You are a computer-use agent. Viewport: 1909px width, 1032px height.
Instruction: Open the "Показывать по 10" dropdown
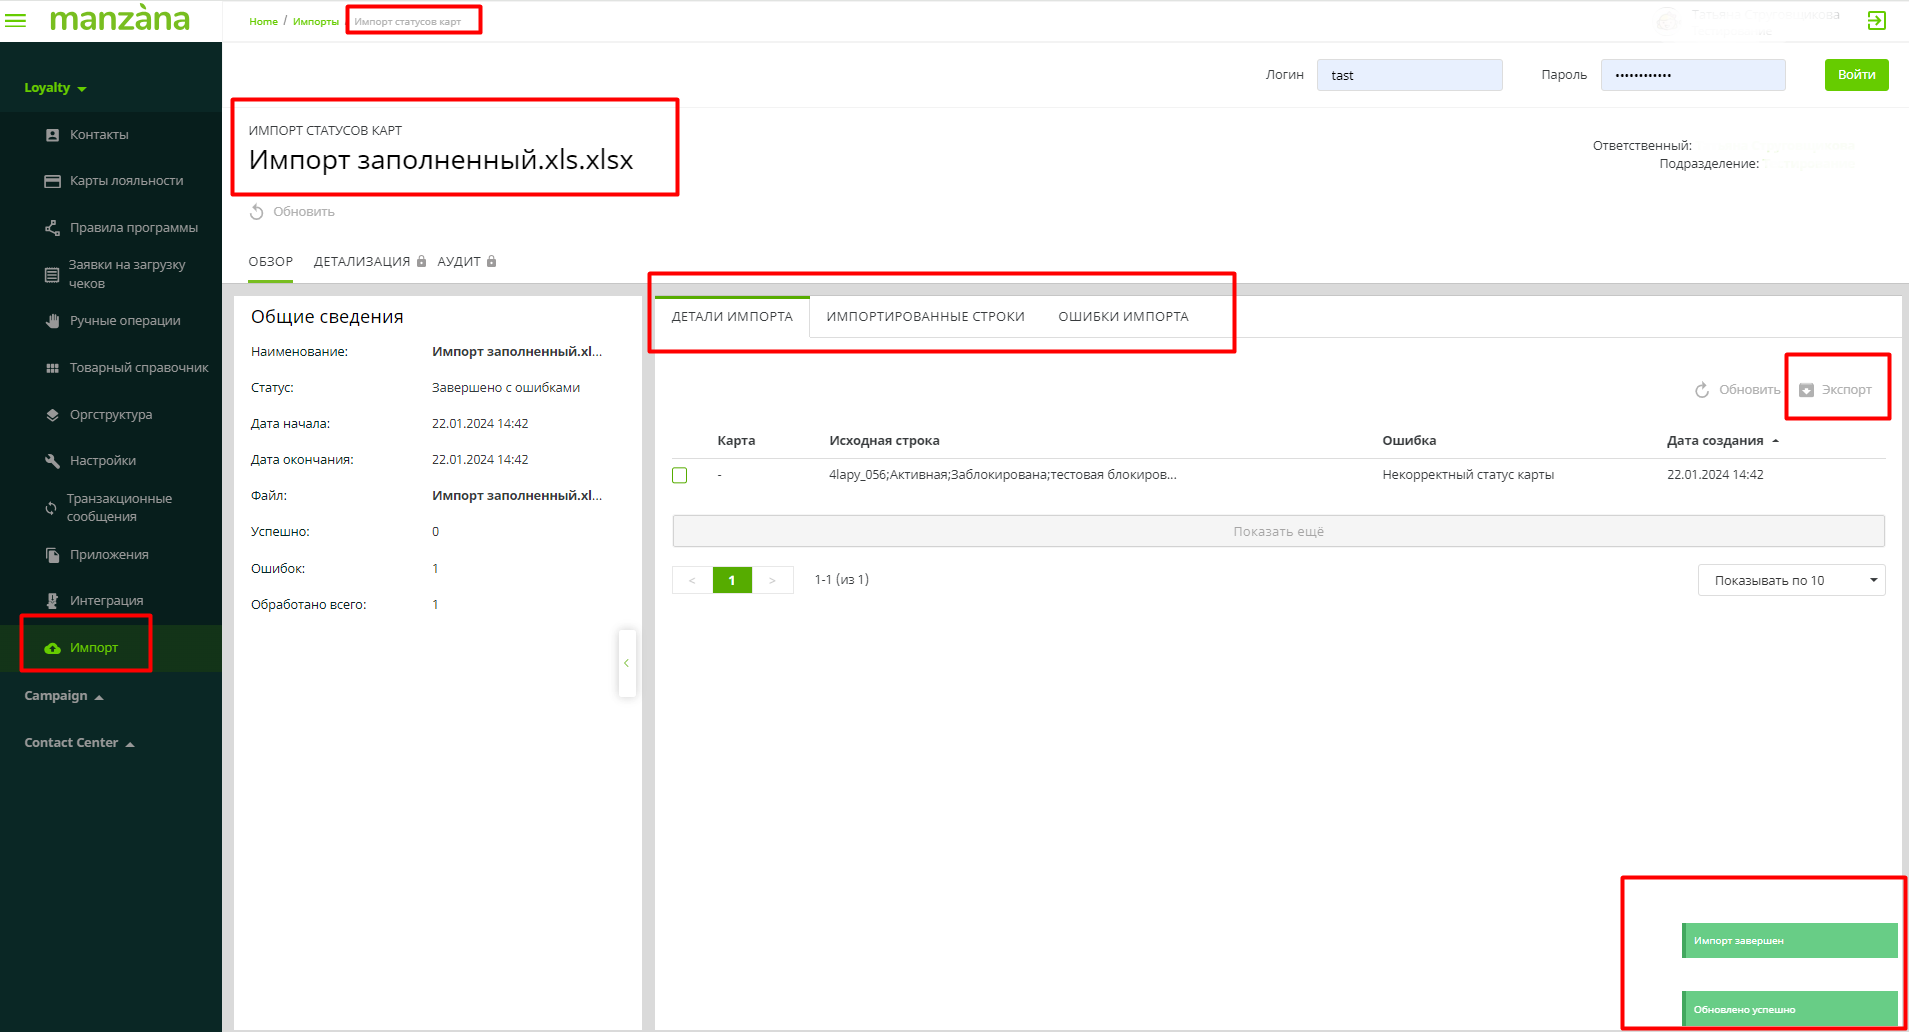click(x=1790, y=580)
